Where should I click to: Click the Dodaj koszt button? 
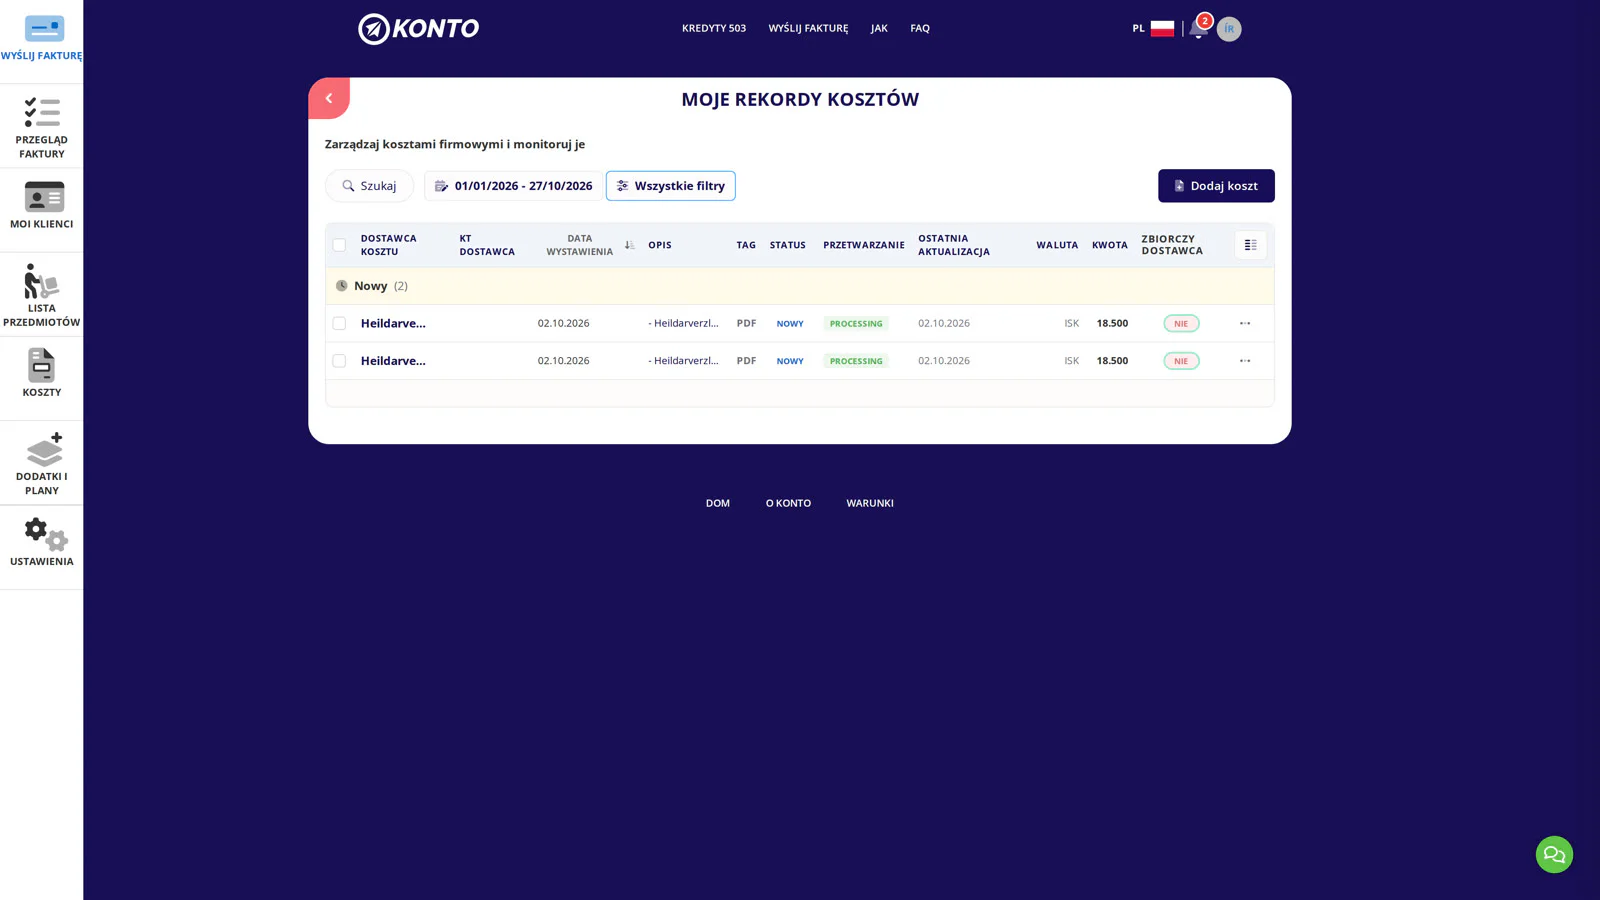tap(1216, 186)
